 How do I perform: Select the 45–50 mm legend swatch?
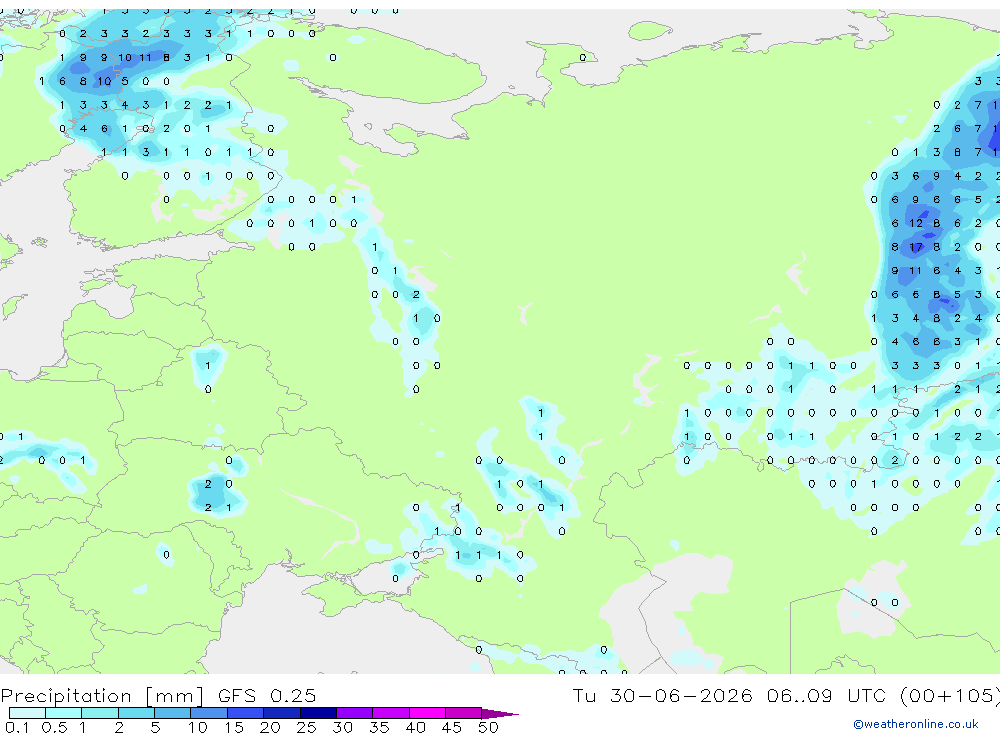pyautogui.click(x=464, y=713)
